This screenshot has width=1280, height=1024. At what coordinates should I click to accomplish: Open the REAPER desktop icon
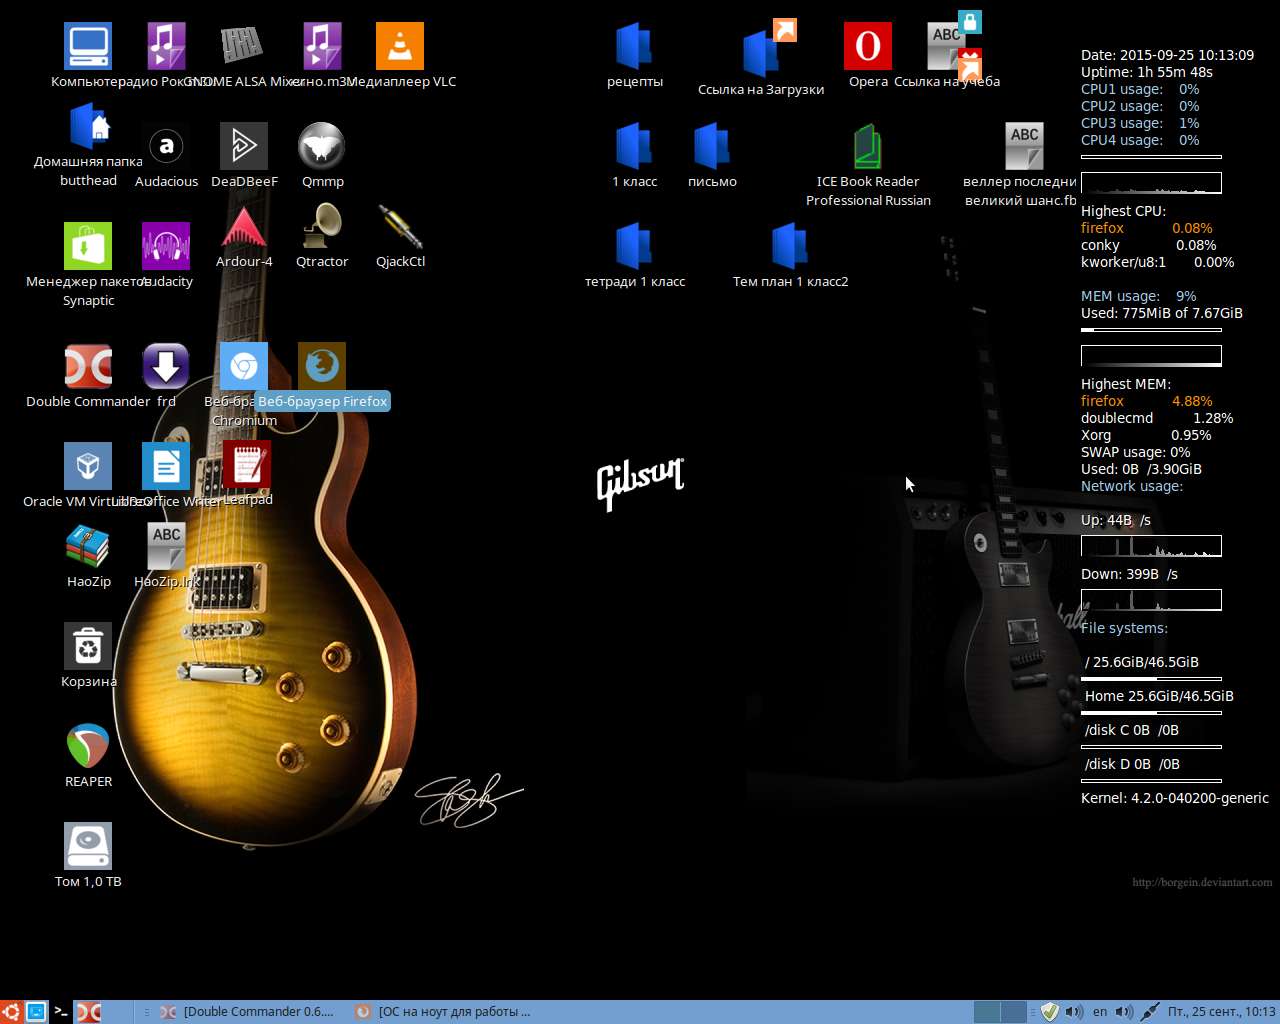(88, 747)
